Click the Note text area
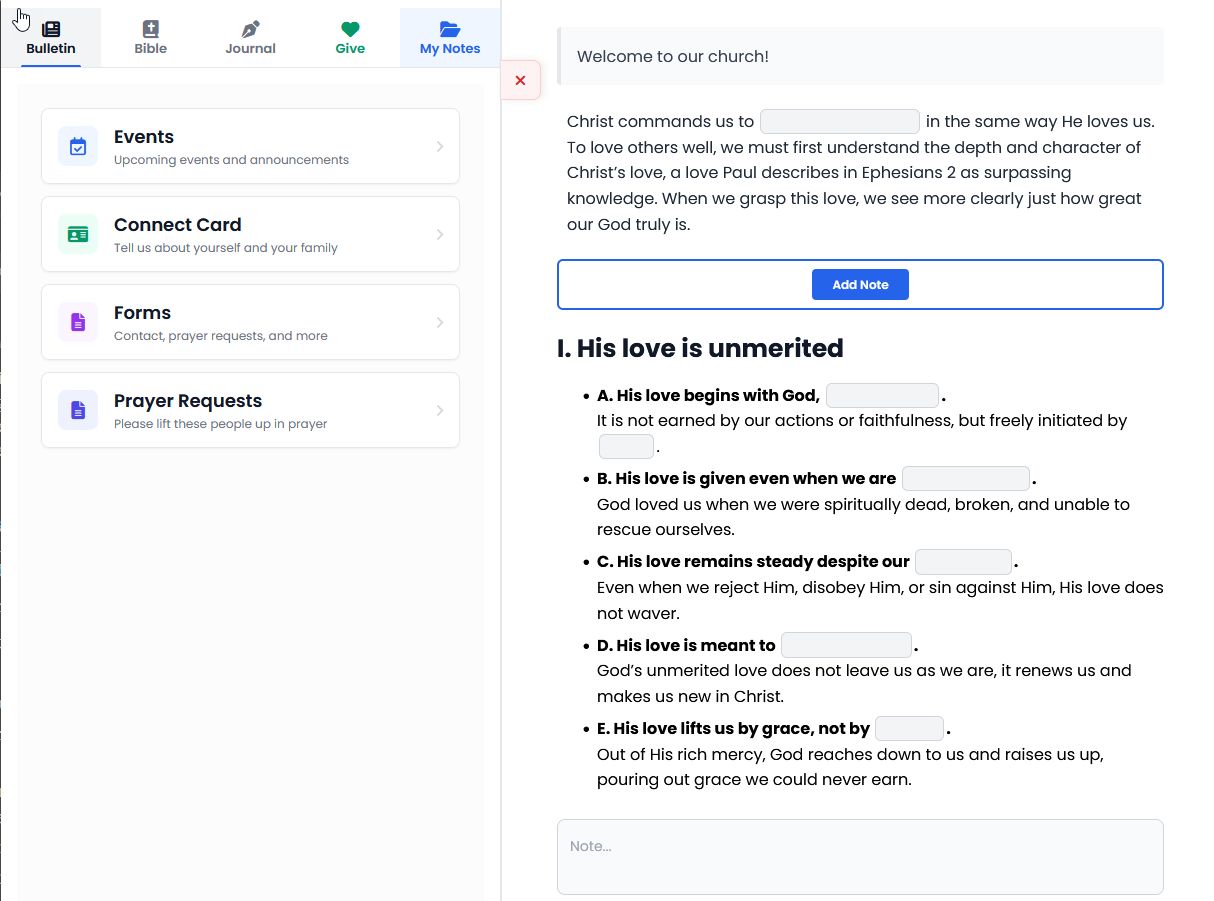This screenshot has width=1214, height=901. pyautogui.click(x=860, y=857)
